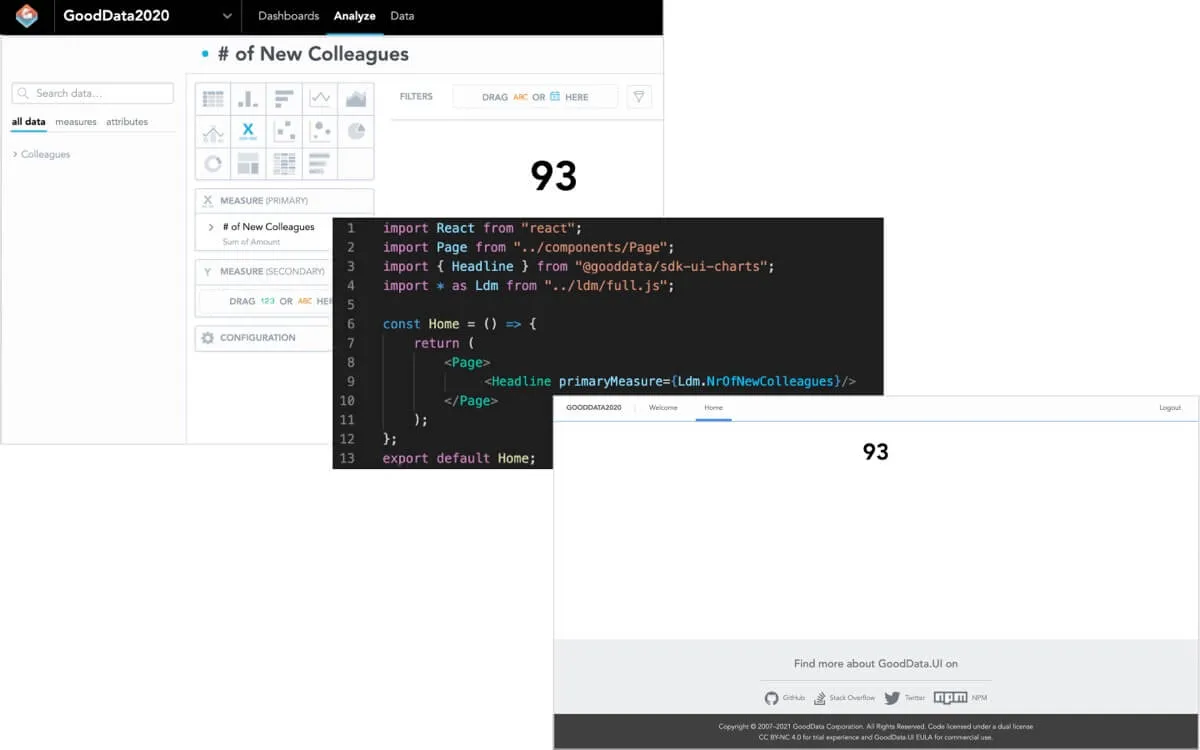This screenshot has height=750, width=1200.
Task: Switch to the Analyze tab
Action: pyautogui.click(x=354, y=16)
